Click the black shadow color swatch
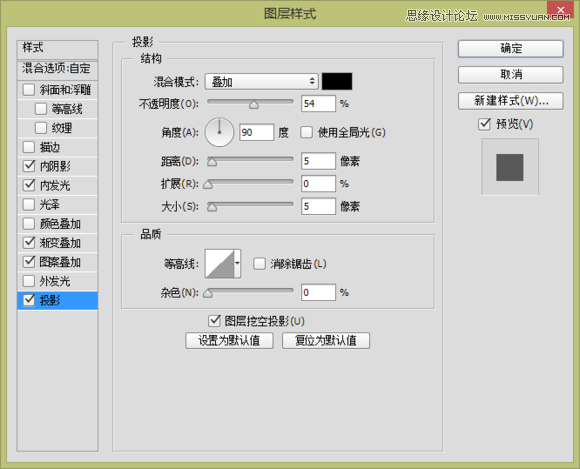The height and width of the screenshot is (469, 580). 337,81
